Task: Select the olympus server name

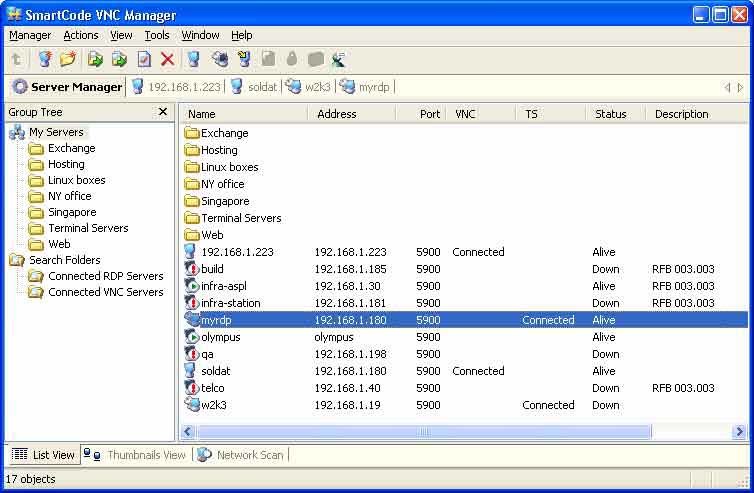Action: coord(221,337)
